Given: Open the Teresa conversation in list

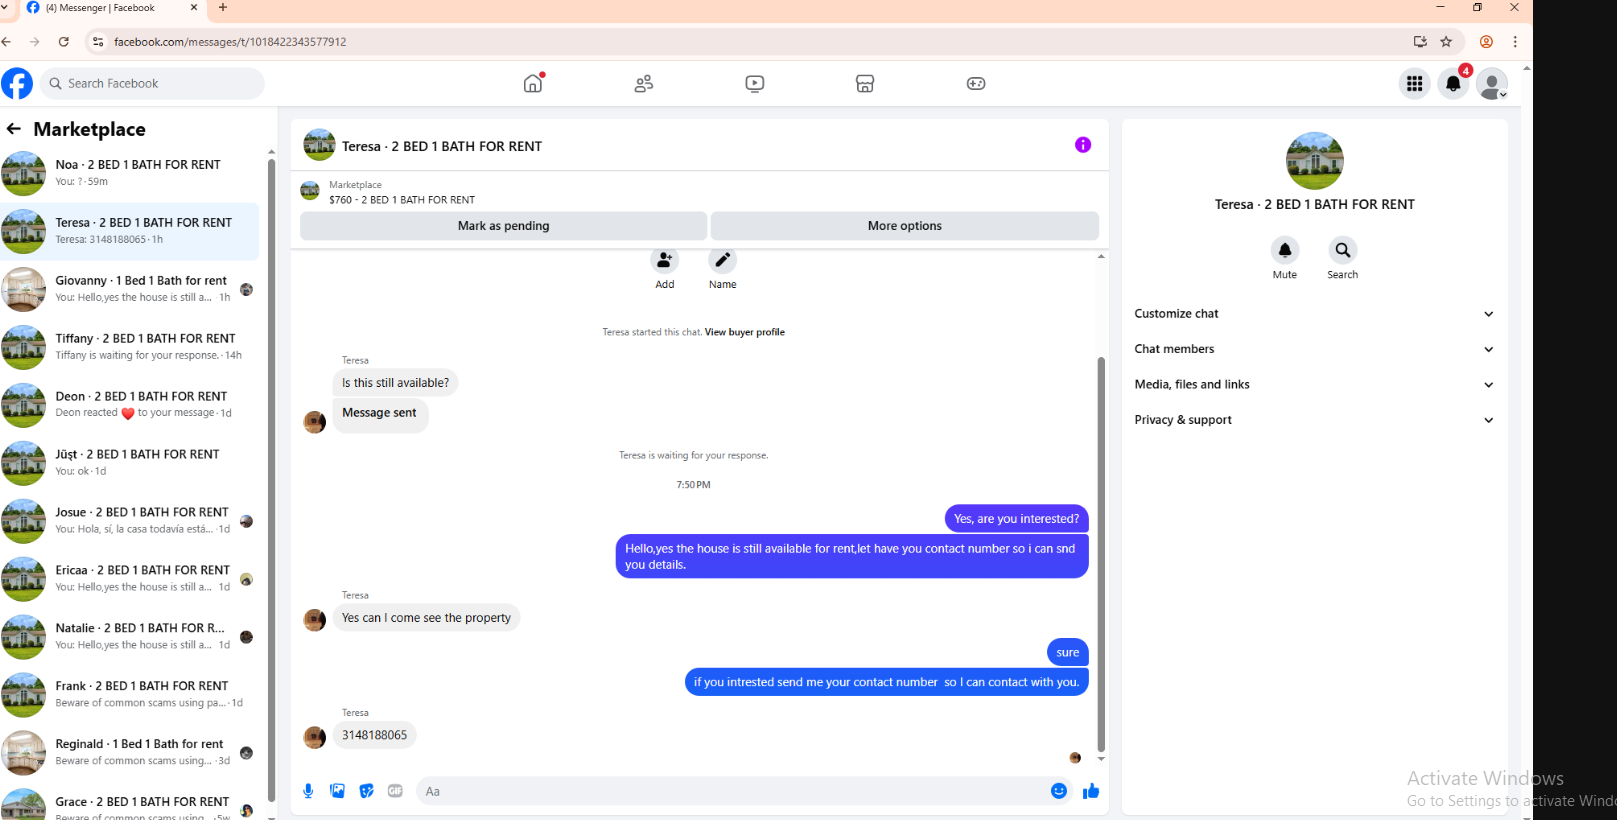Looking at the screenshot, I should (130, 231).
